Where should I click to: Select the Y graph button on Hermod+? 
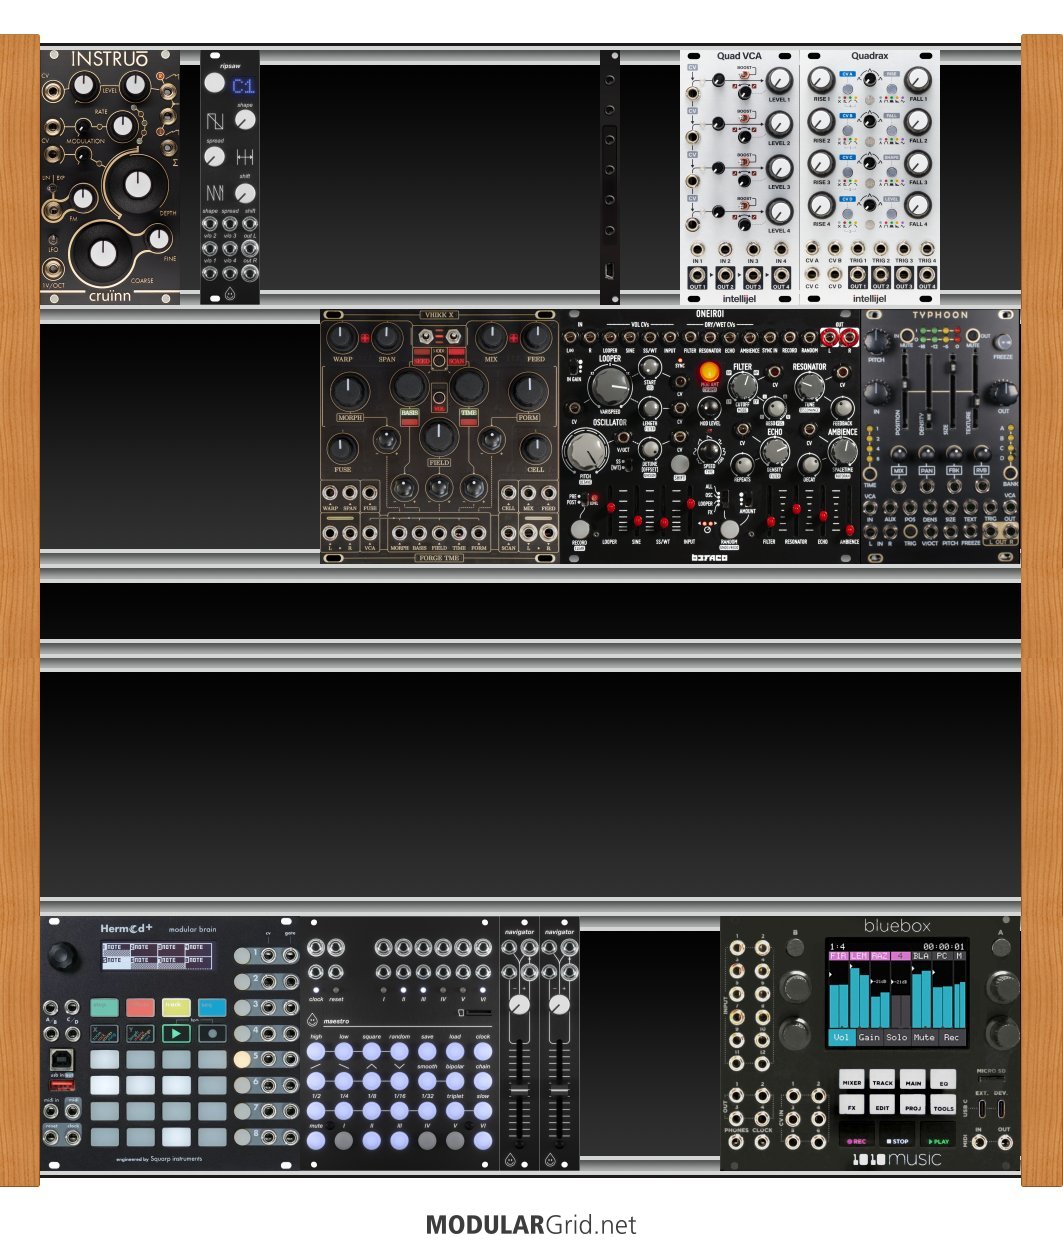point(140,1034)
